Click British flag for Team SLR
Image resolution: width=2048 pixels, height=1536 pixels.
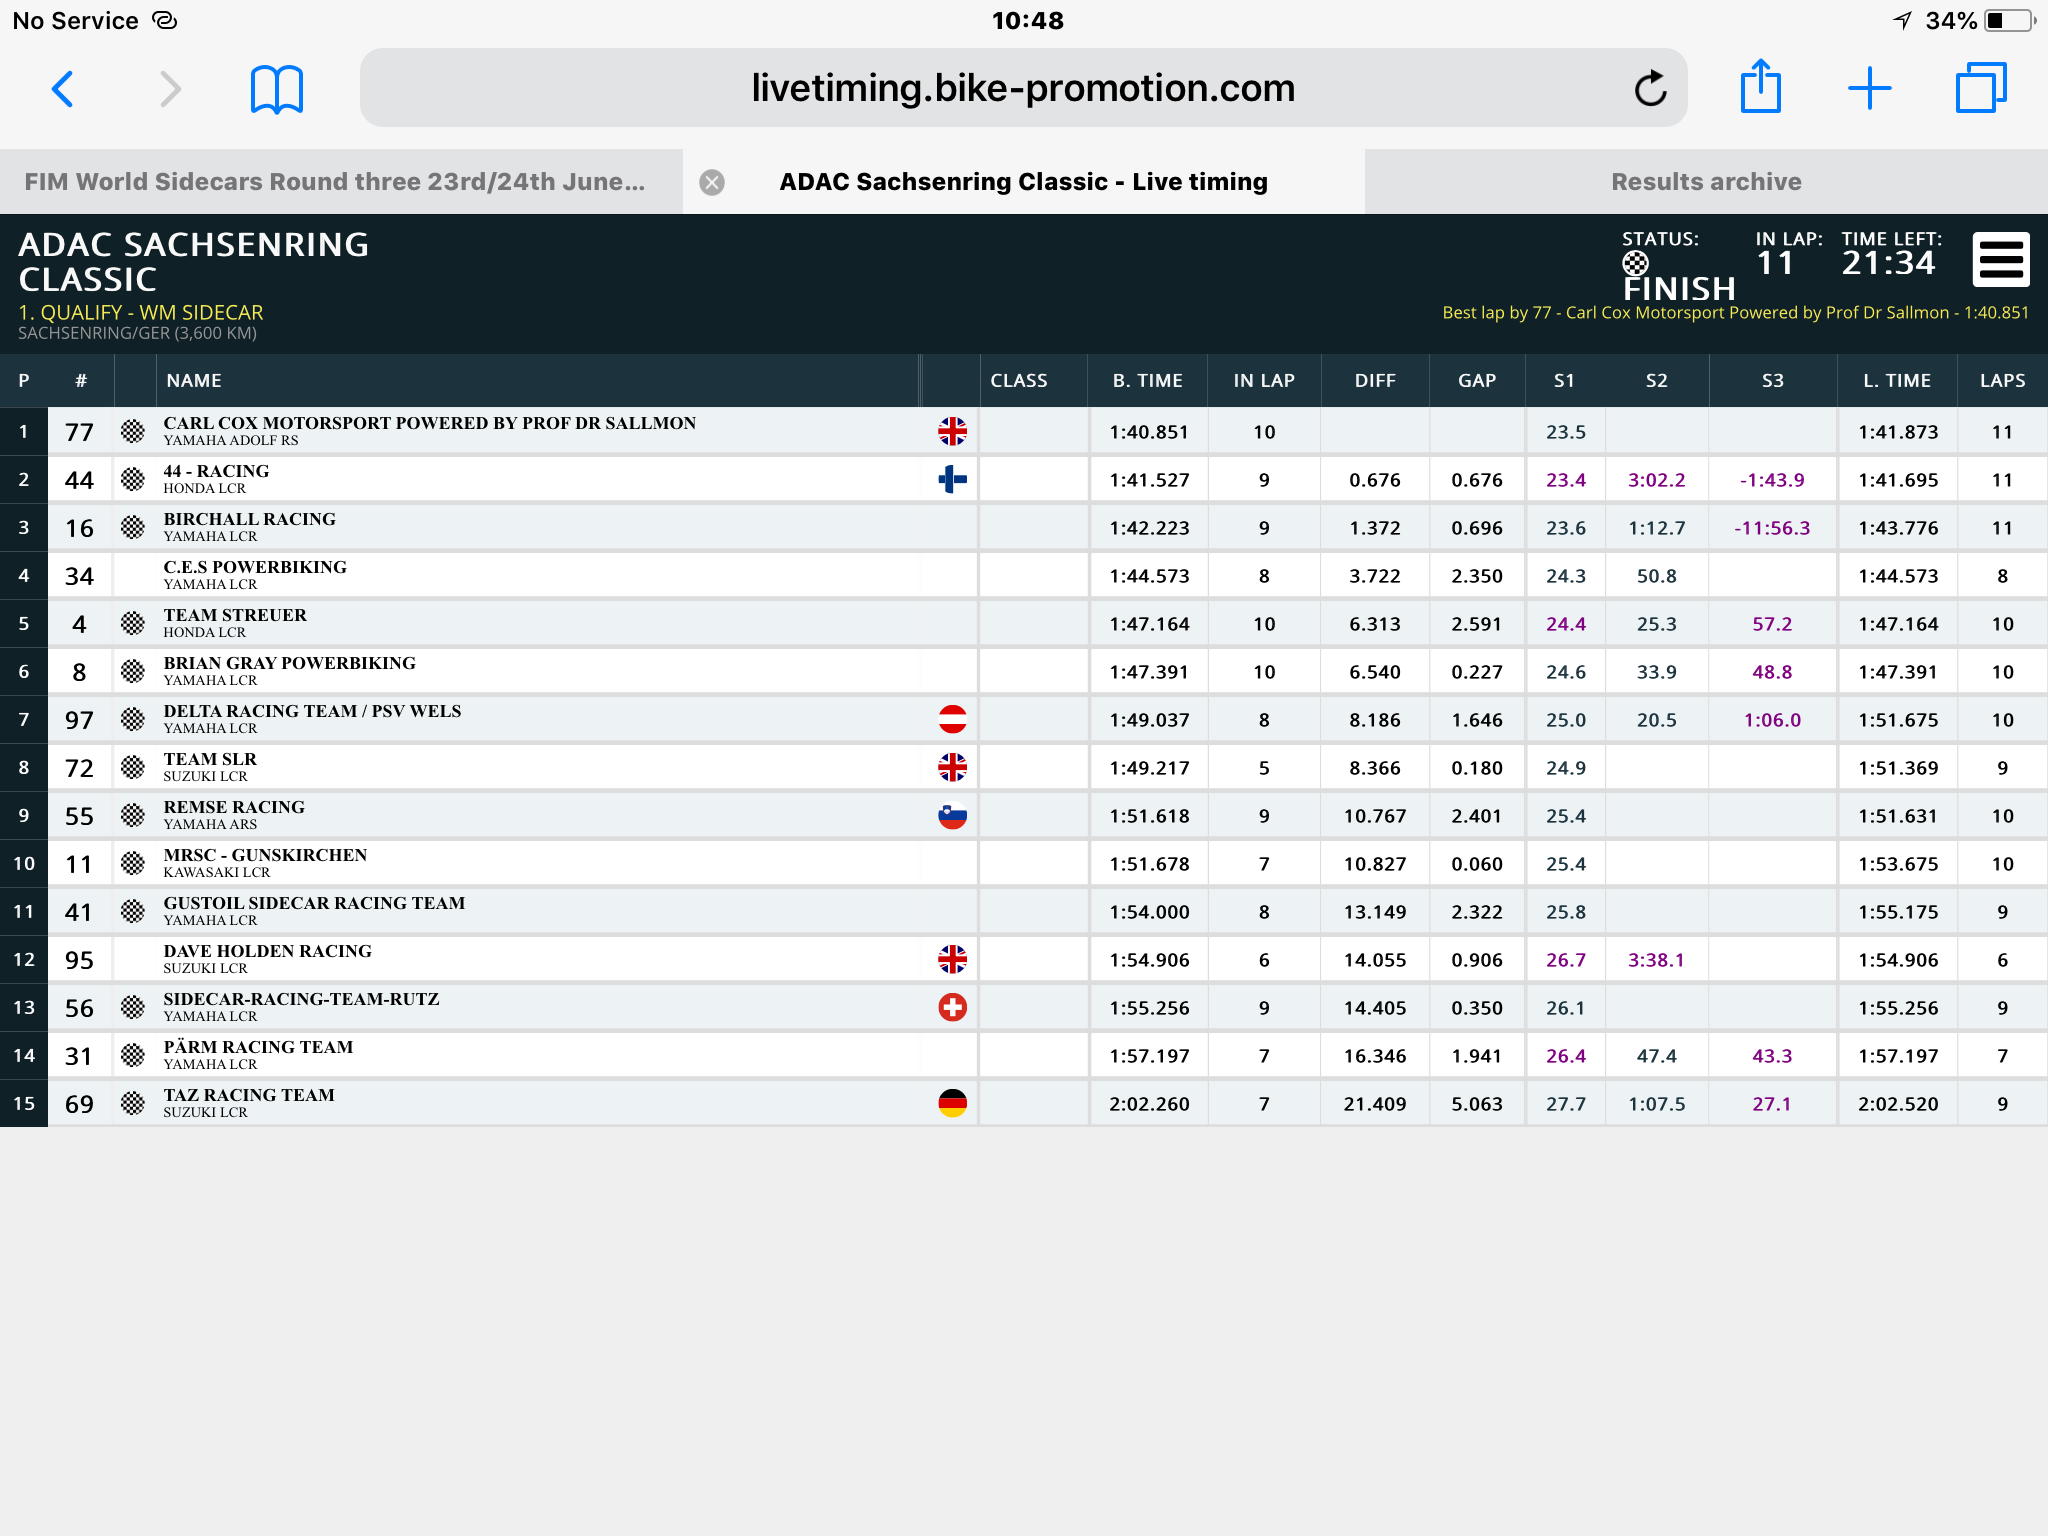(x=952, y=768)
